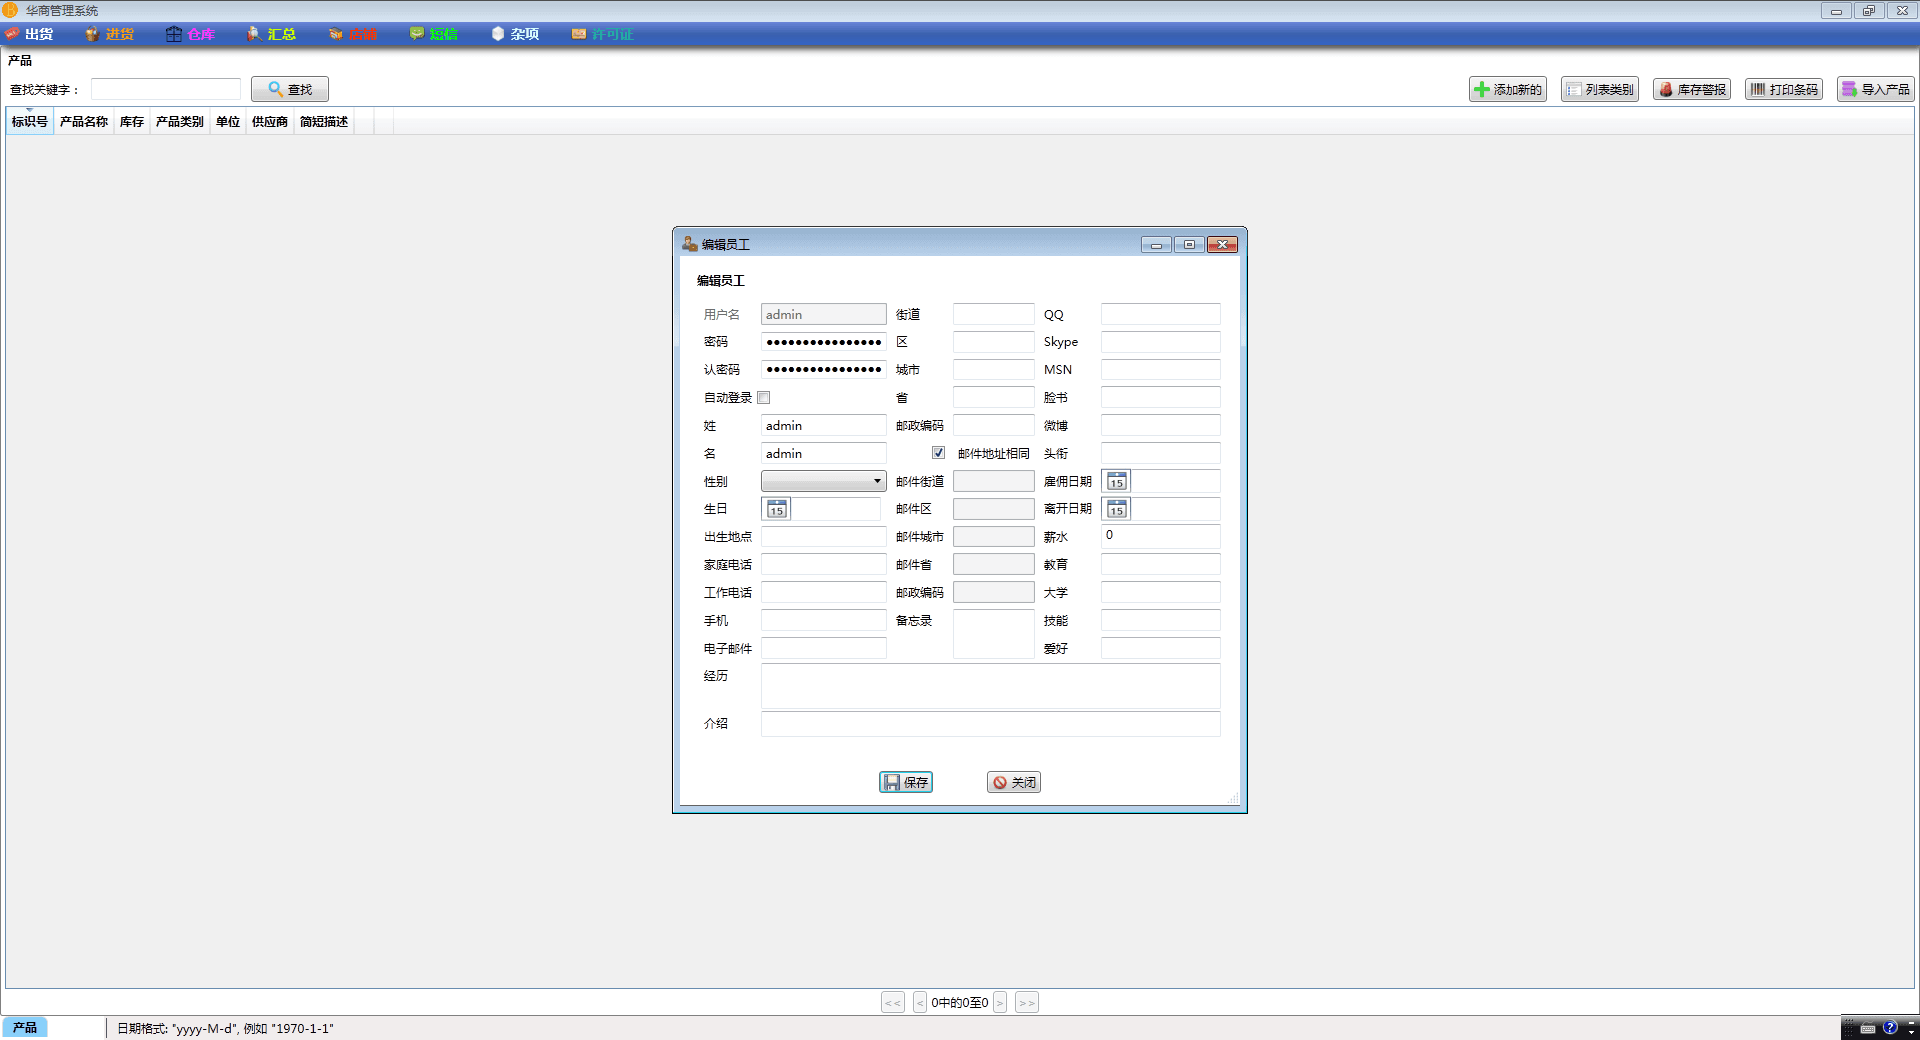This screenshot has height=1040, width=1920.
Task: Expand the 性别 dropdown
Action: [x=824, y=482]
